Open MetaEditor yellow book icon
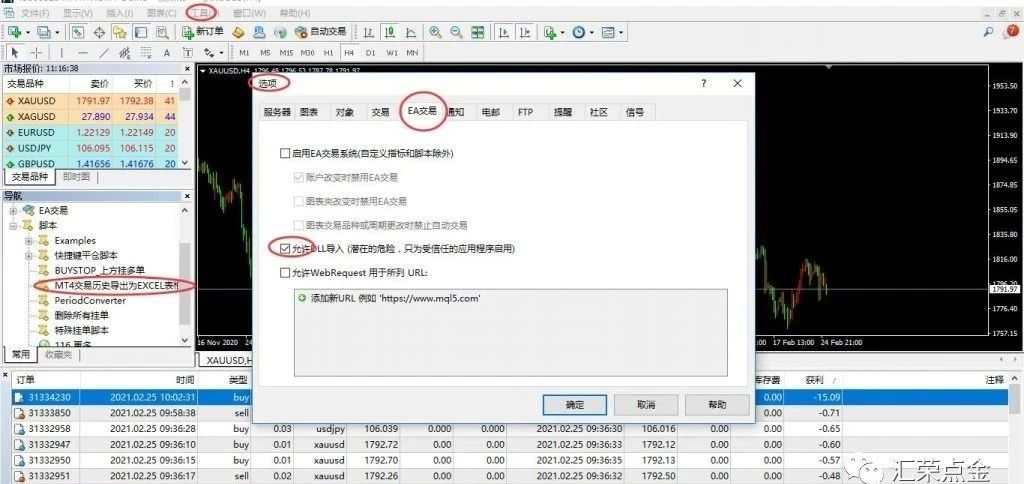The height and width of the screenshot is (484, 1024). click(x=239, y=32)
